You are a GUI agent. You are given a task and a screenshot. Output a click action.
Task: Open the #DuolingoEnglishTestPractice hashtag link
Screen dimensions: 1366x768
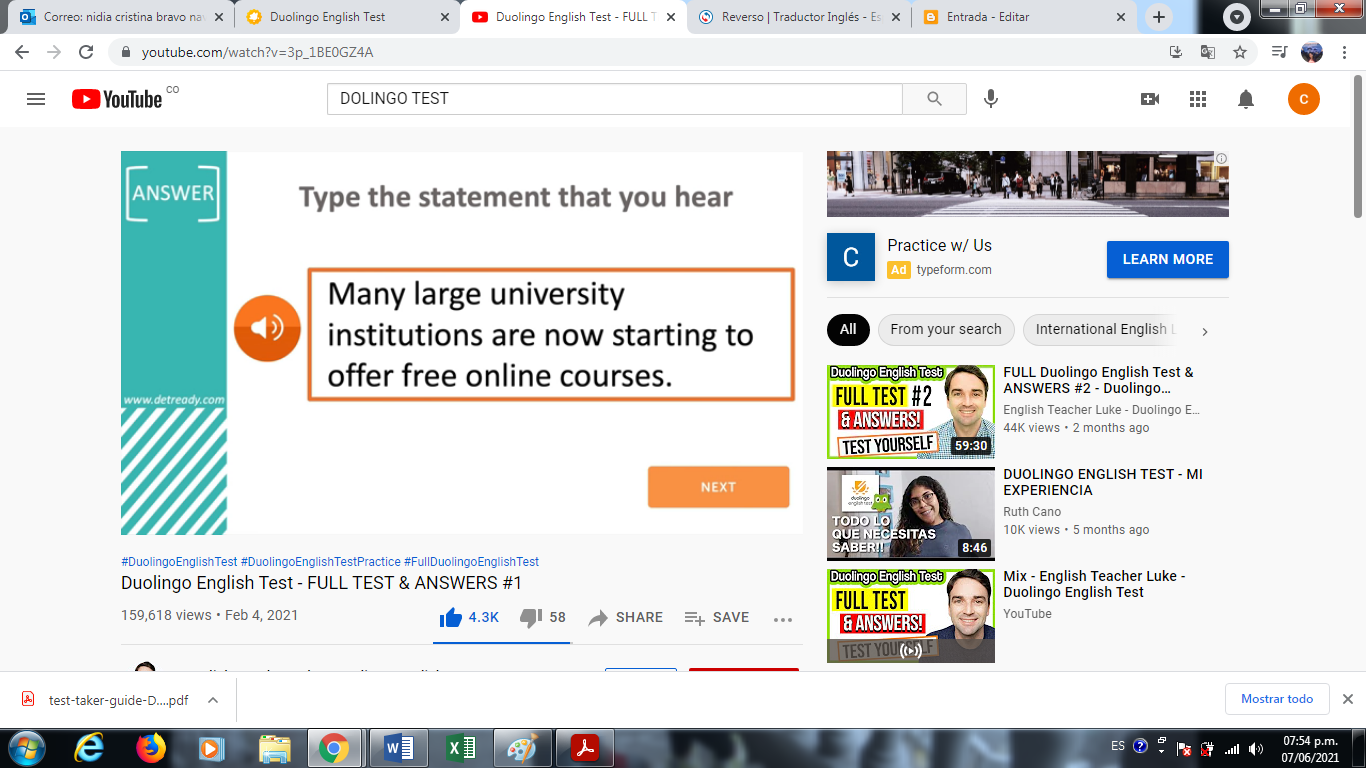point(320,562)
